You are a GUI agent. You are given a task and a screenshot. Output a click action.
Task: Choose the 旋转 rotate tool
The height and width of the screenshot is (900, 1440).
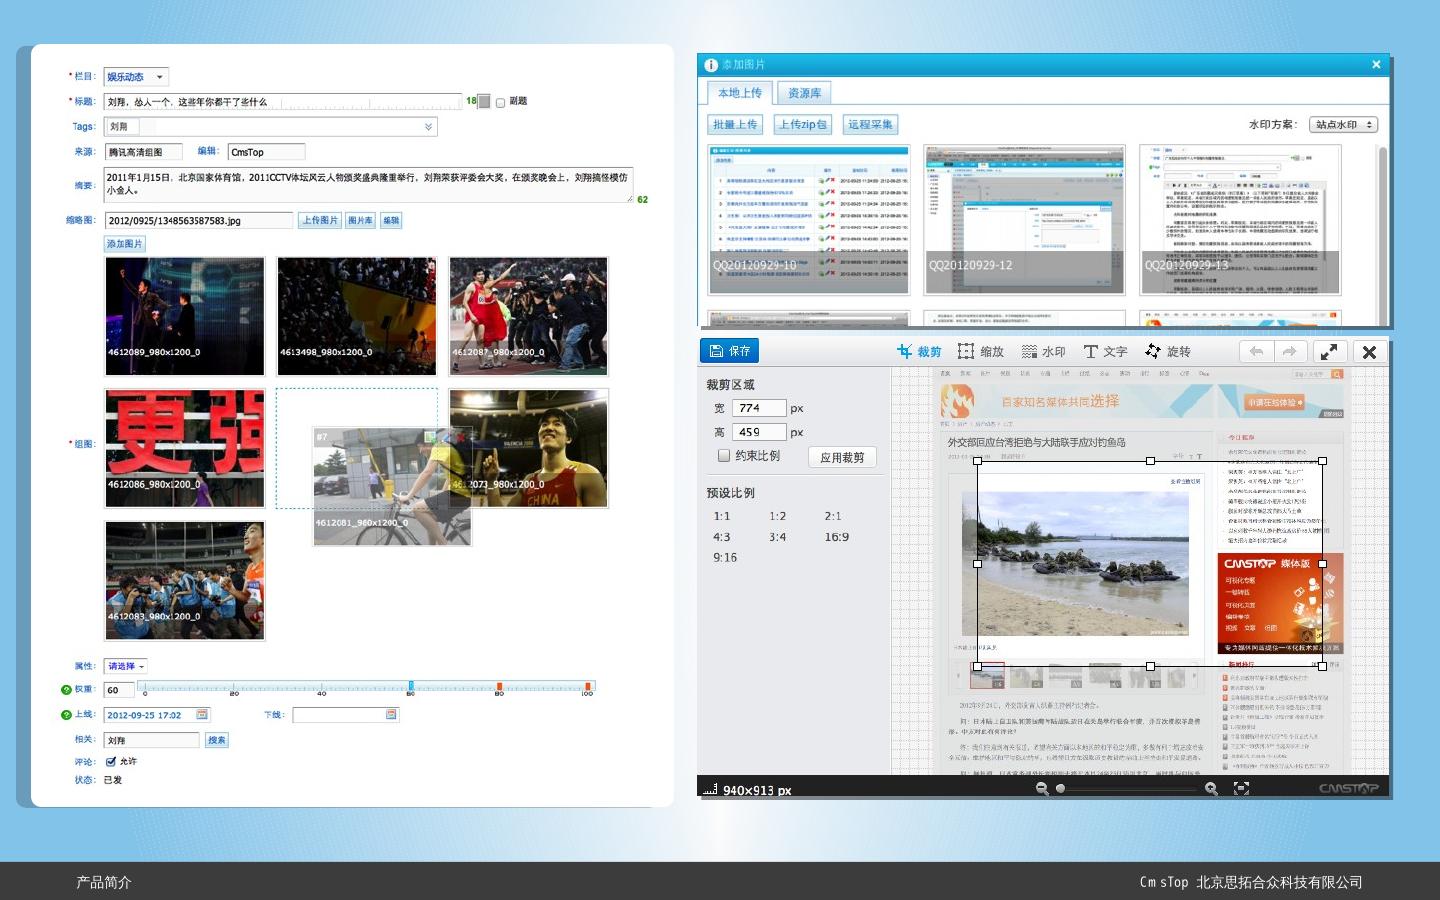1168,352
